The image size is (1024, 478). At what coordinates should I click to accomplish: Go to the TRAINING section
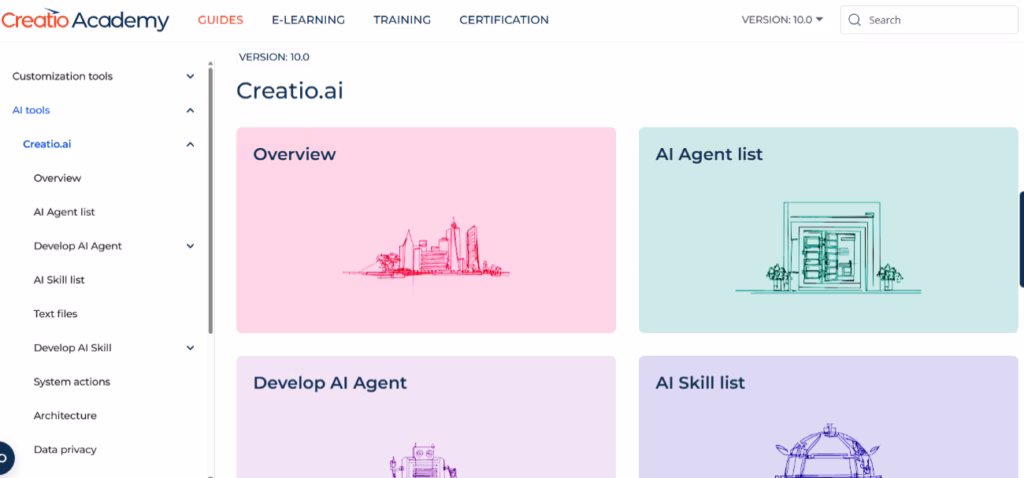[402, 20]
